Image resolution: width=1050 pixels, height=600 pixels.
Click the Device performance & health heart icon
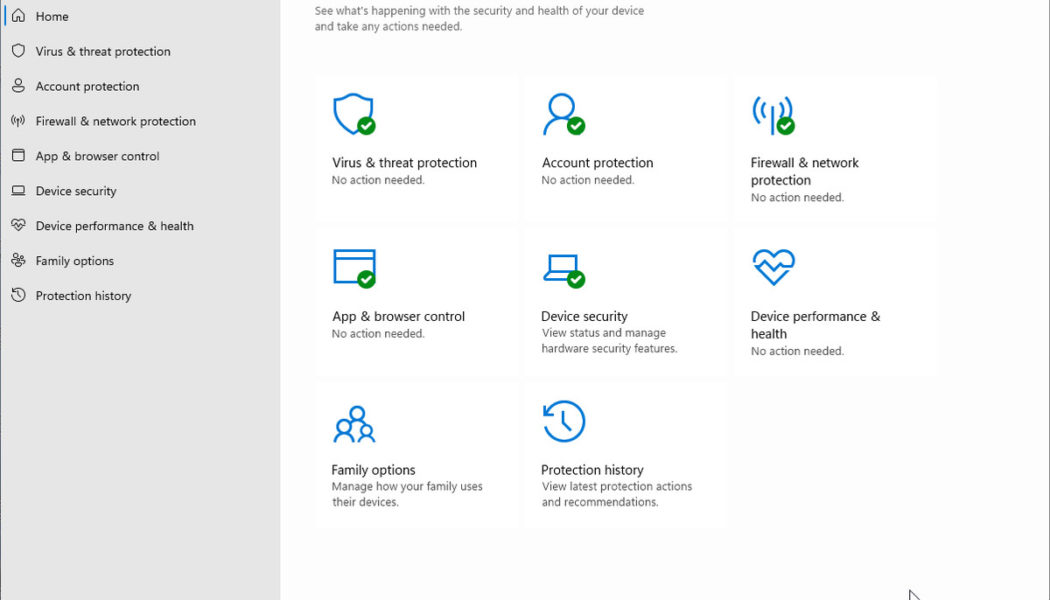click(771, 267)
